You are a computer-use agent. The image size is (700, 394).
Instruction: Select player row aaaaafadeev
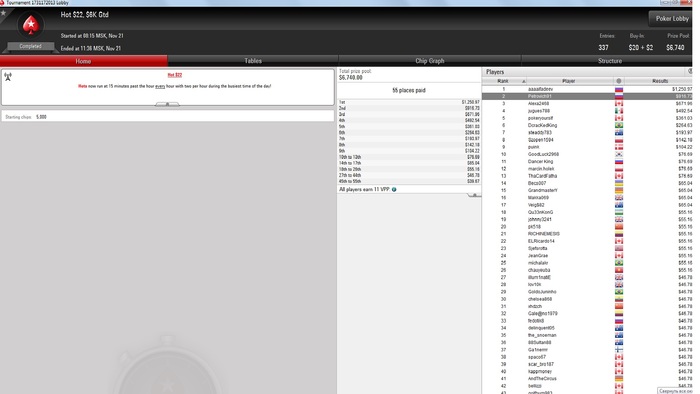(587, 89)
